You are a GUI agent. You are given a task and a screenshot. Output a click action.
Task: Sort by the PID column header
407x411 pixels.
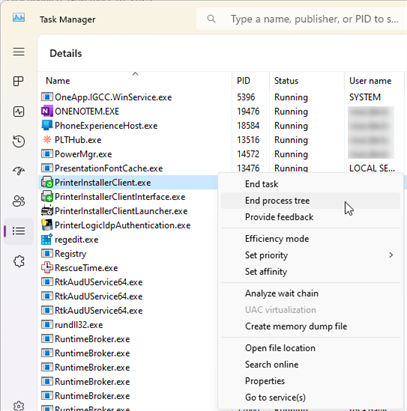coord(243,81)
